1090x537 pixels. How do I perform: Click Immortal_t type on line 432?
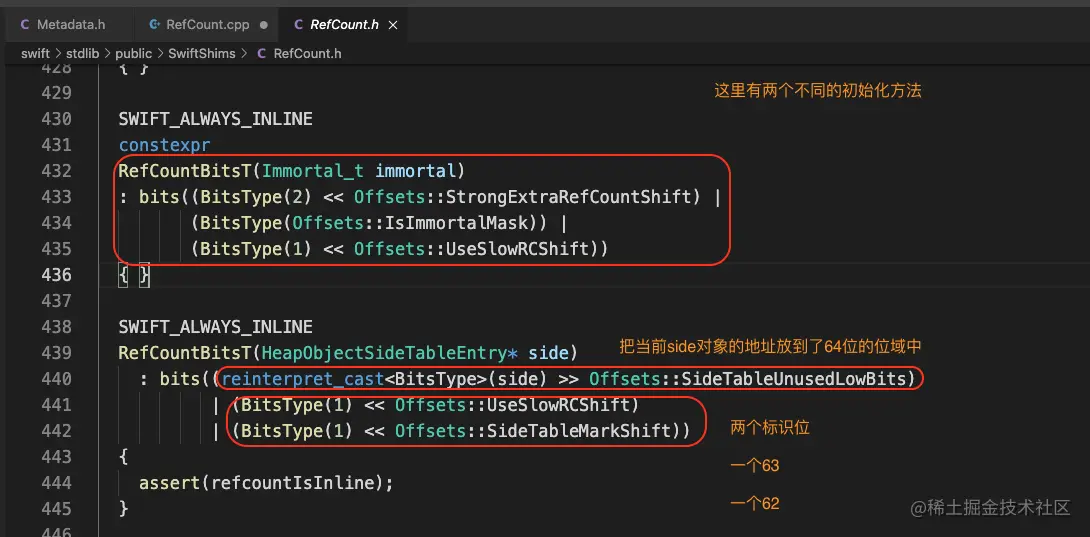pyautogui.click(x=314, y=171)
